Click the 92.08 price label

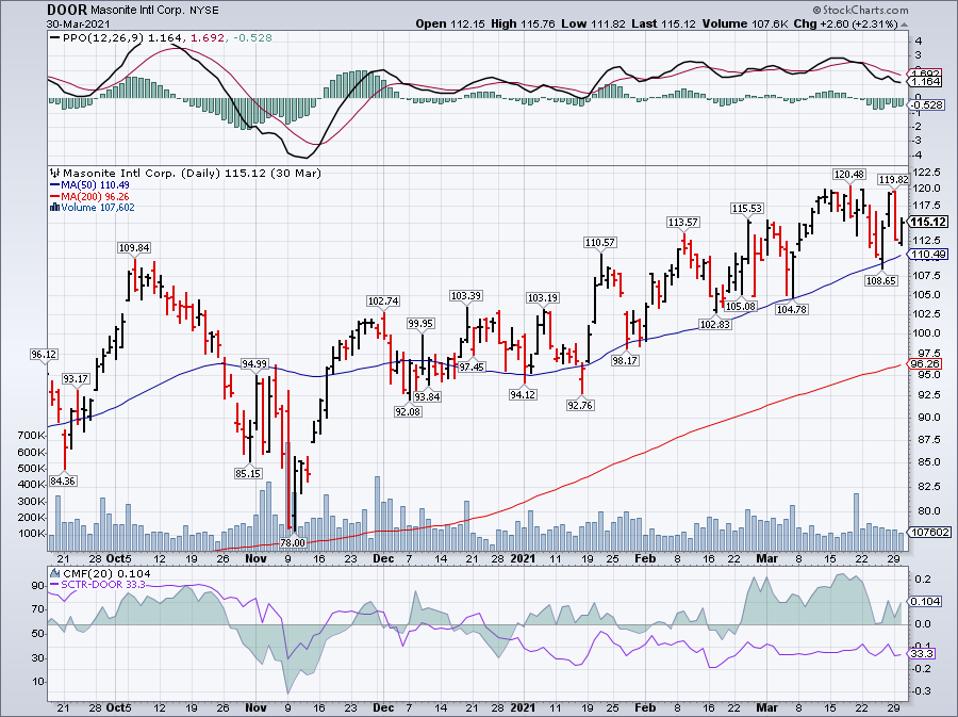coord(408,412)
